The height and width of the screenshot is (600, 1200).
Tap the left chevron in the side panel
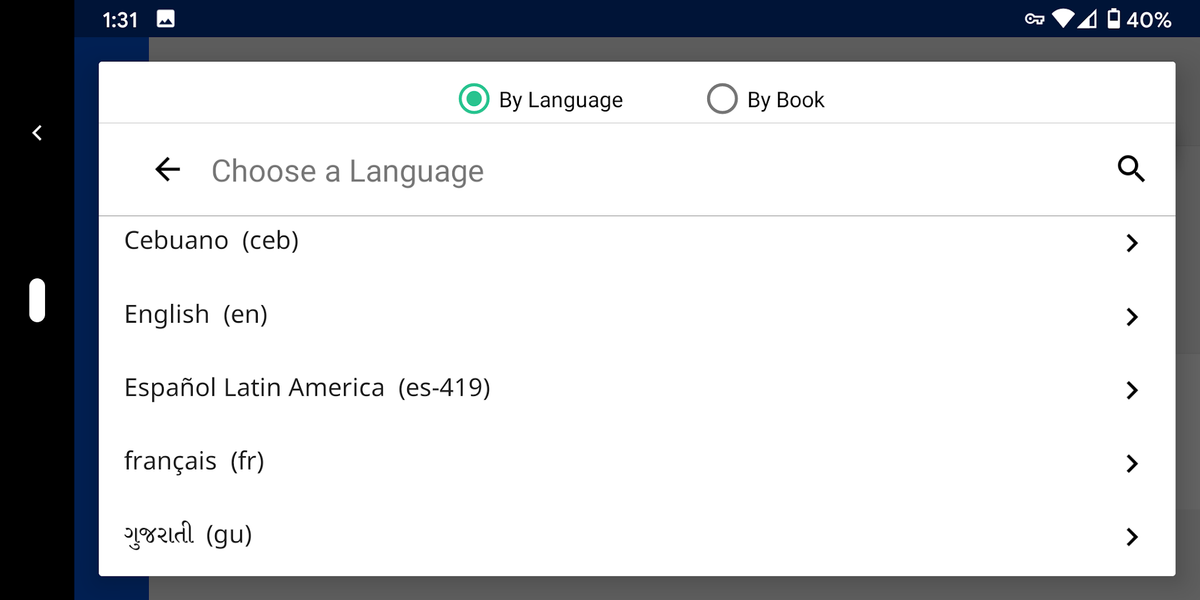pos(37,132)
